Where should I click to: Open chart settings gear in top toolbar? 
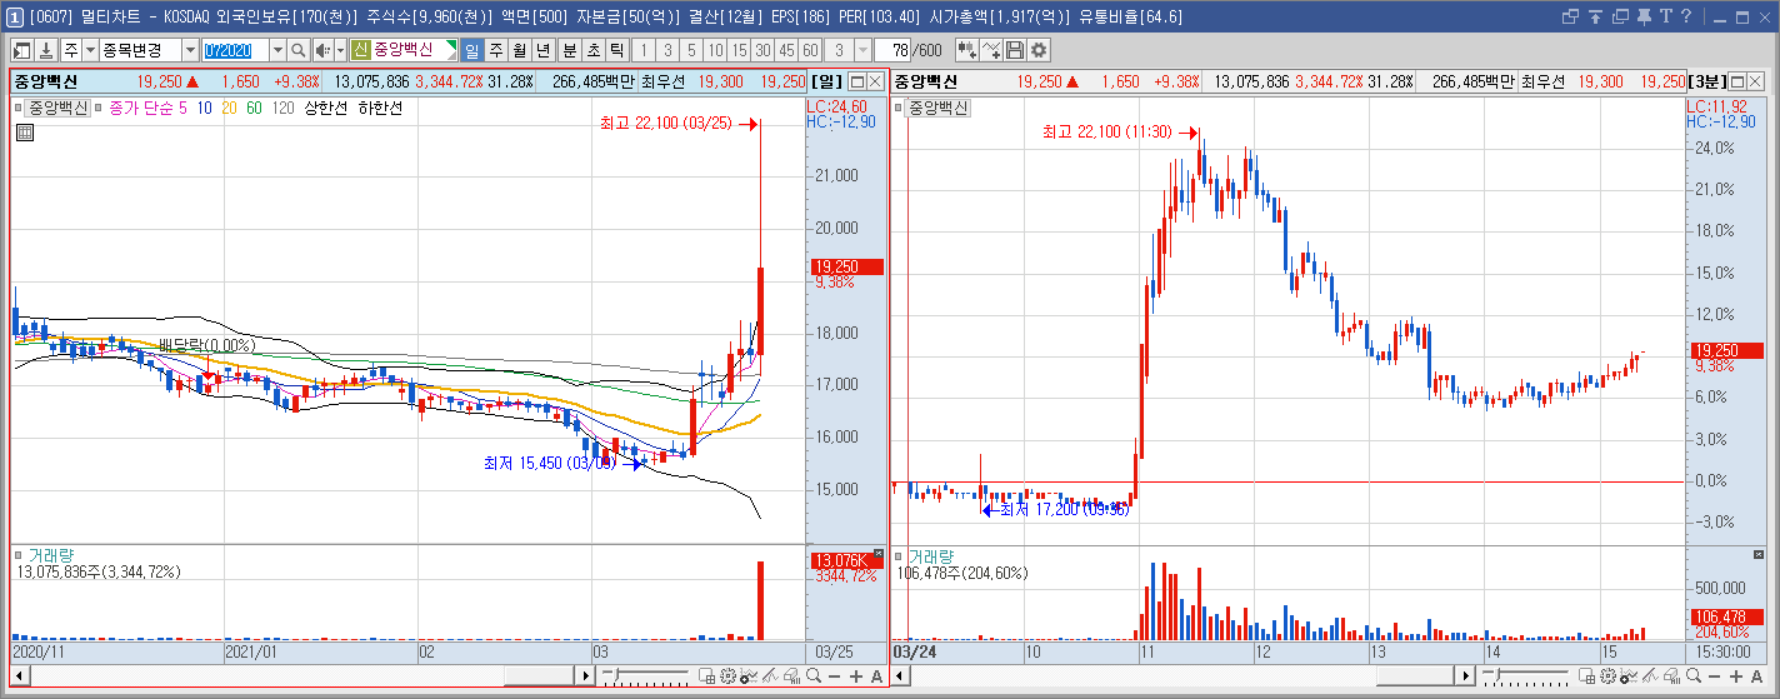click(x=1039, y=50)
